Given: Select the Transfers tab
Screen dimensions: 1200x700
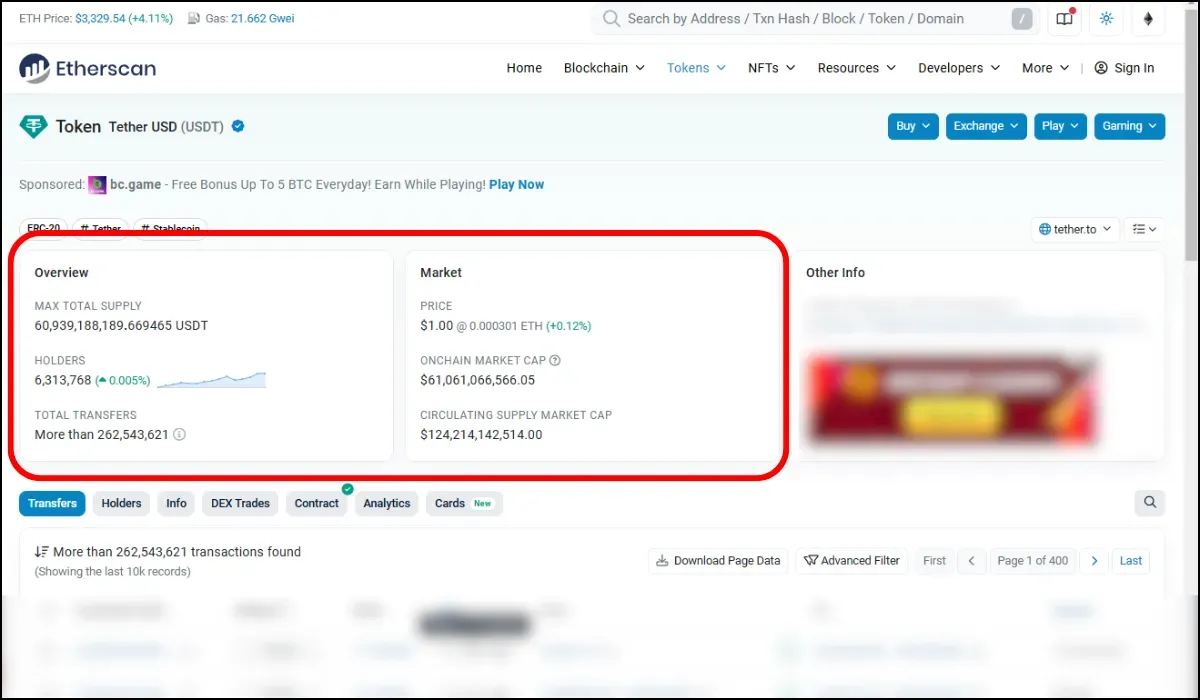Looking at the screenshot, I should [x=52, y=503].
